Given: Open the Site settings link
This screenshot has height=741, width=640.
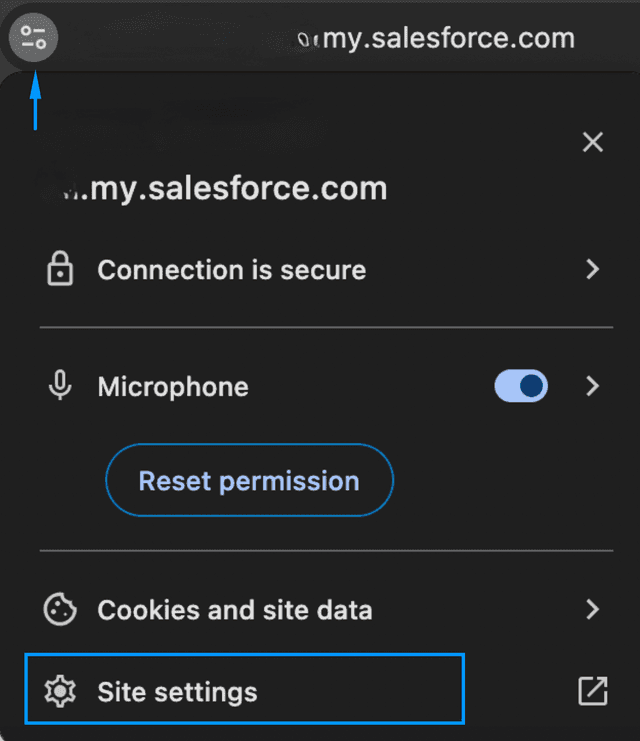Looking at the screenshot, I should coord(177,691).
